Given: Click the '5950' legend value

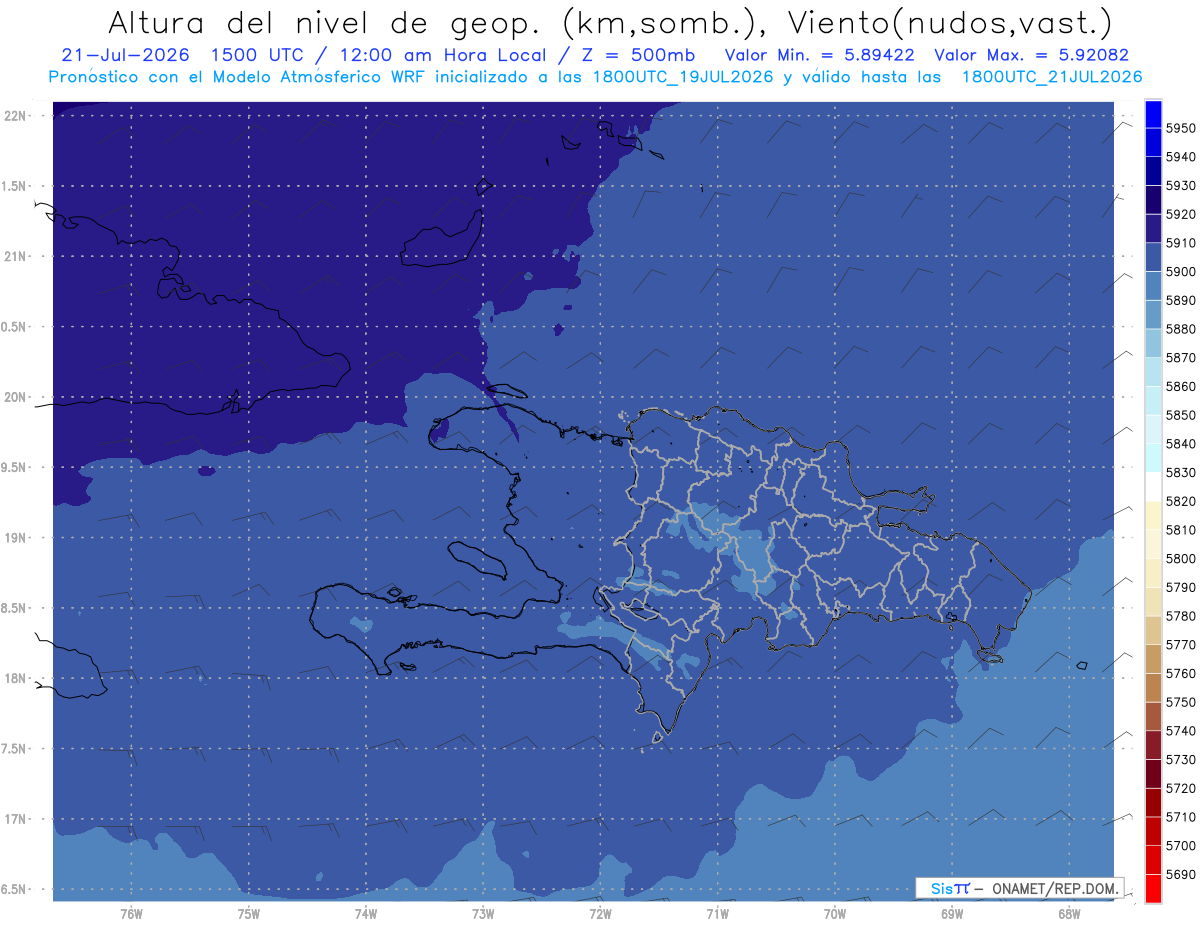Looking at the screenshot, I should [1180, 129].
